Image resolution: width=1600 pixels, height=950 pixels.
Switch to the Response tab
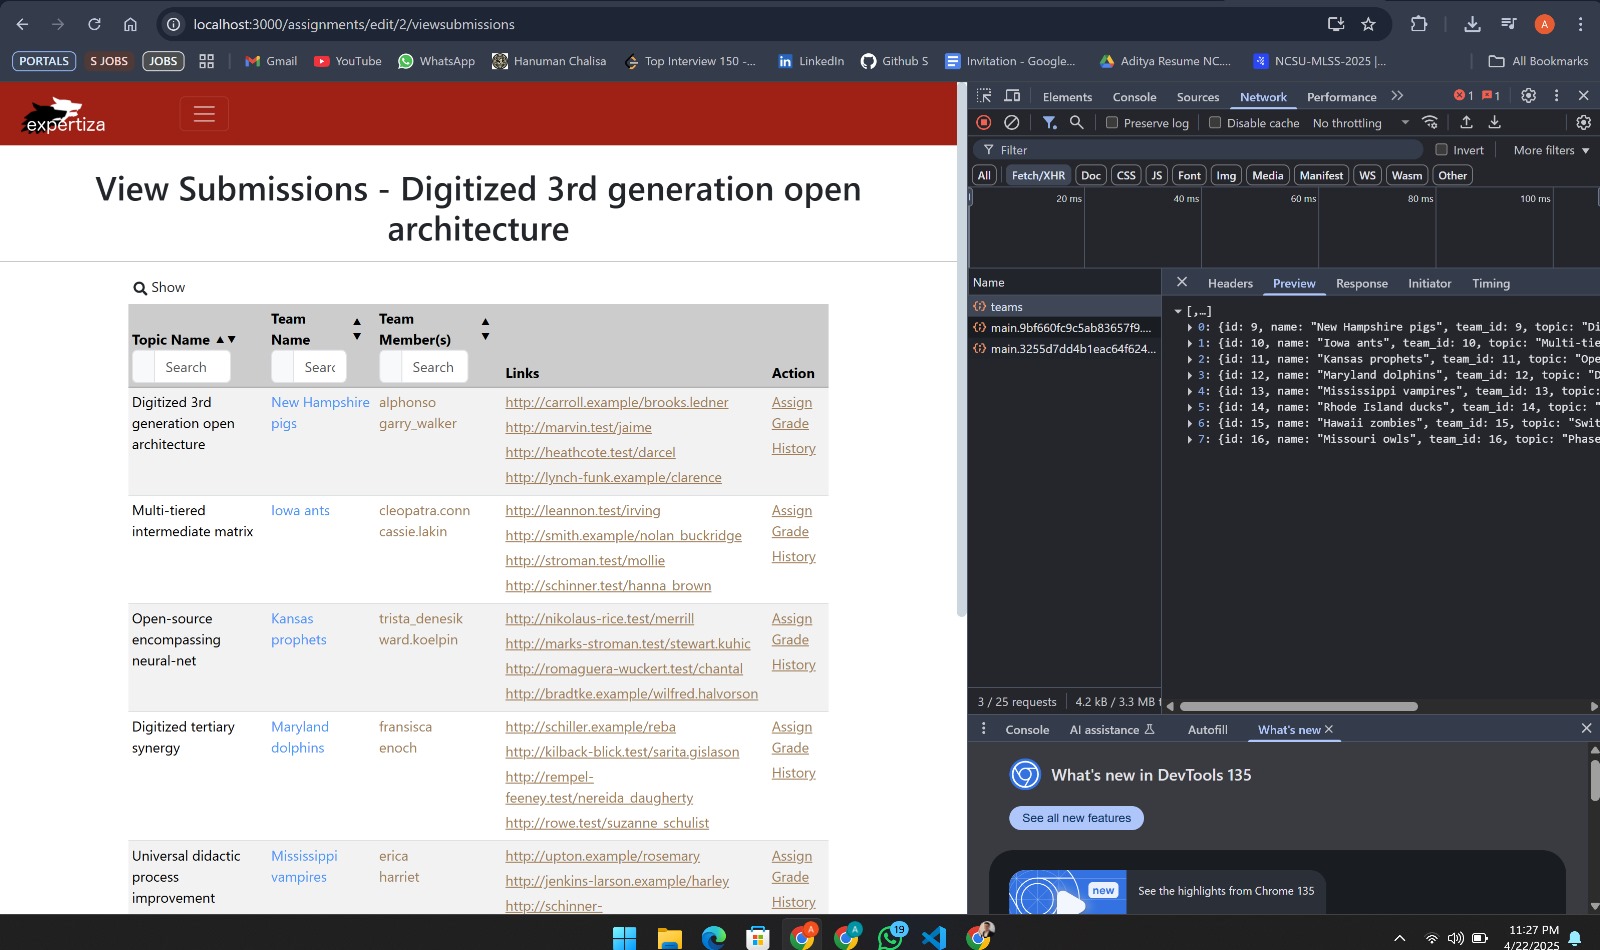[1361, 284]
